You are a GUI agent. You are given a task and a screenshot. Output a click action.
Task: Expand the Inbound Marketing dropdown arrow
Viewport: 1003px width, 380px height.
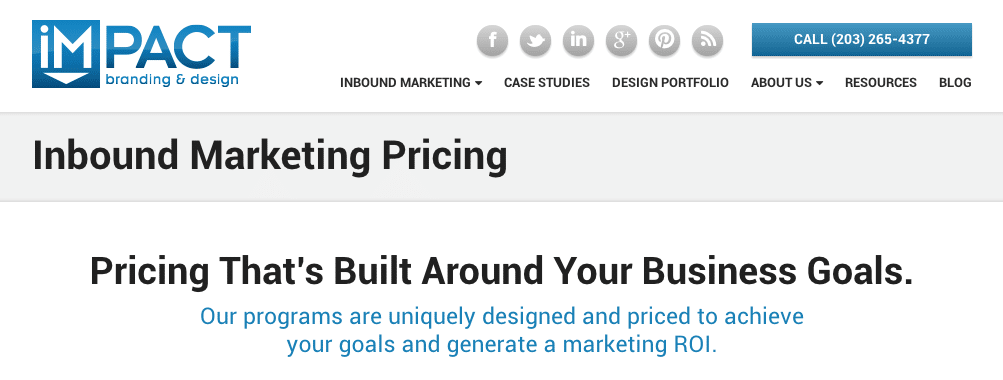pyautogui.click(x=478, y=83)
